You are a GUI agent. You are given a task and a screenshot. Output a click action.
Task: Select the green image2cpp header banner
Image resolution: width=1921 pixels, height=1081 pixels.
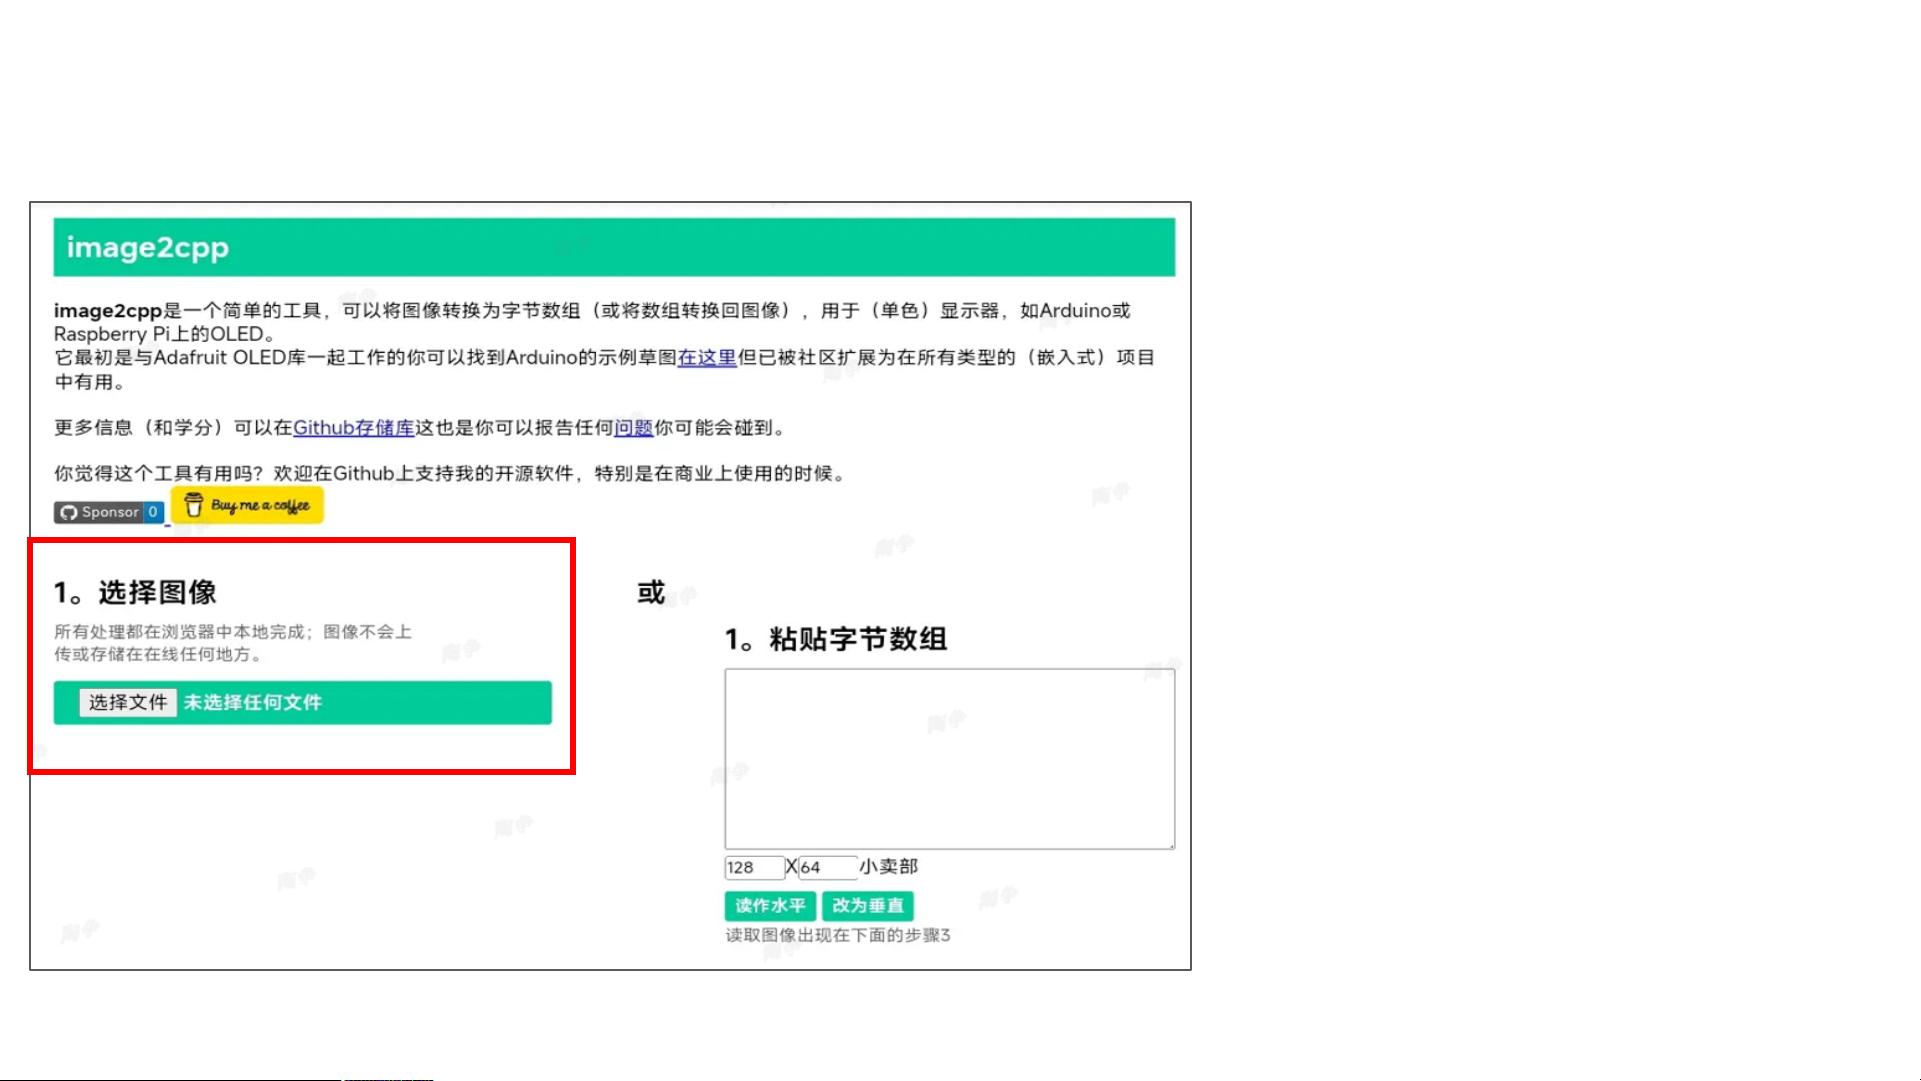[x=614, y=247]
